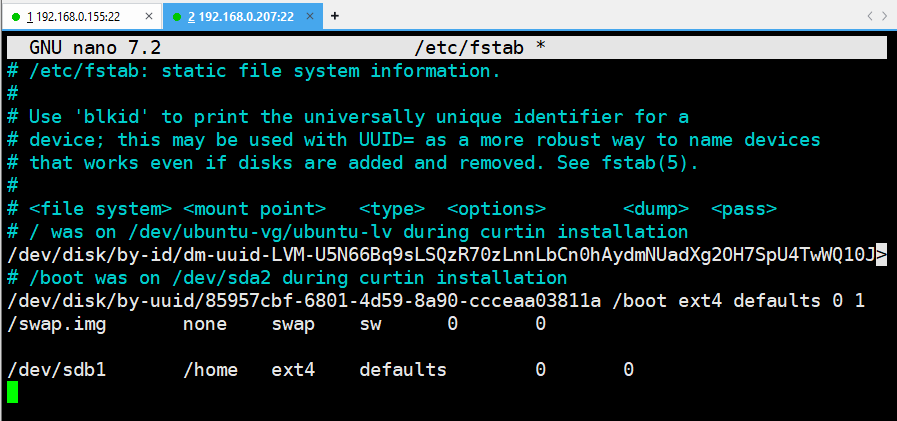Click the truncated line marker after dm-uuid line

coord(882,255)
